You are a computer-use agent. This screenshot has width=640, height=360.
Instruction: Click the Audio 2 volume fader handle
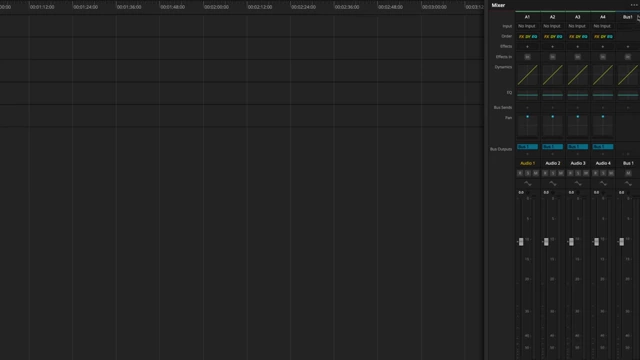click(x=546, y=242)
